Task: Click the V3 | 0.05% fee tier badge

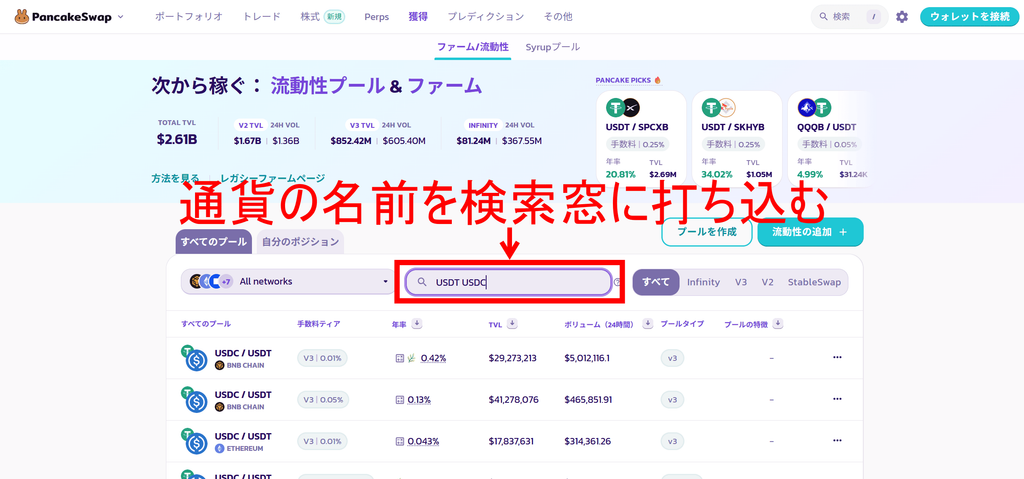Action: coord(323,399)
